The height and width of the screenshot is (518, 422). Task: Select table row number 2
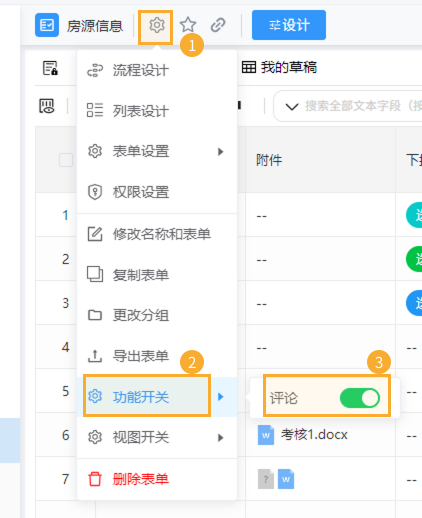(x=66, y=259)
